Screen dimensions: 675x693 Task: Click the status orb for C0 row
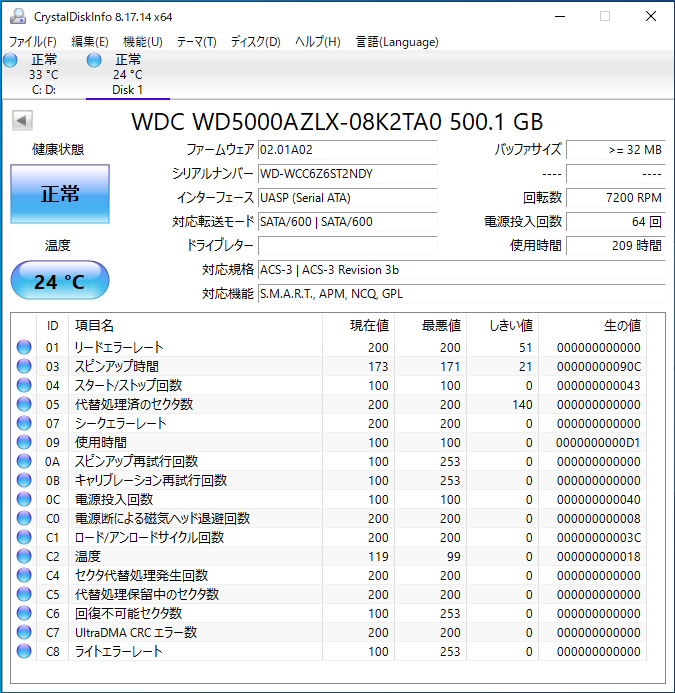point(24,518)
